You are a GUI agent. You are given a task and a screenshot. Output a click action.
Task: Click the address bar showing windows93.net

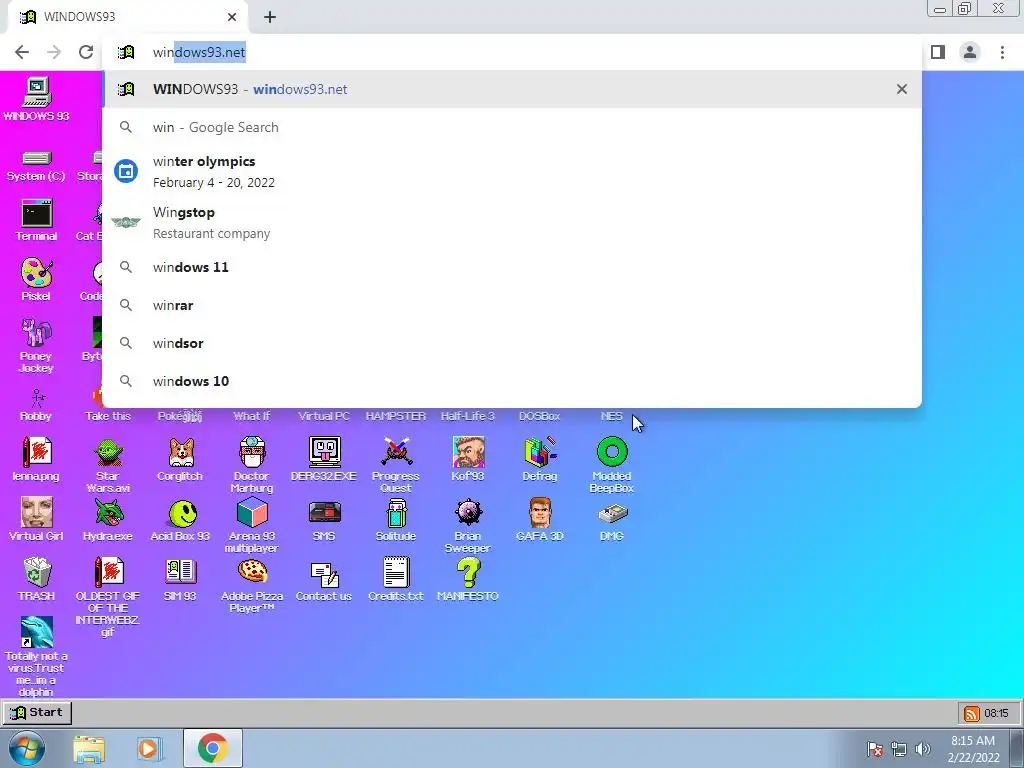[x=512, y=52]
